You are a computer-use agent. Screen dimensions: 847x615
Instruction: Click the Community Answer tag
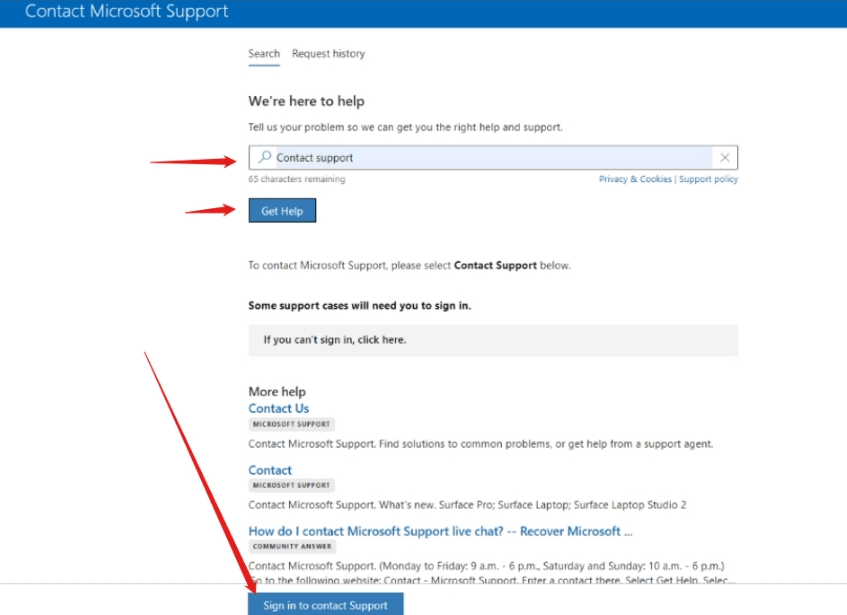[x=292, y=546]
